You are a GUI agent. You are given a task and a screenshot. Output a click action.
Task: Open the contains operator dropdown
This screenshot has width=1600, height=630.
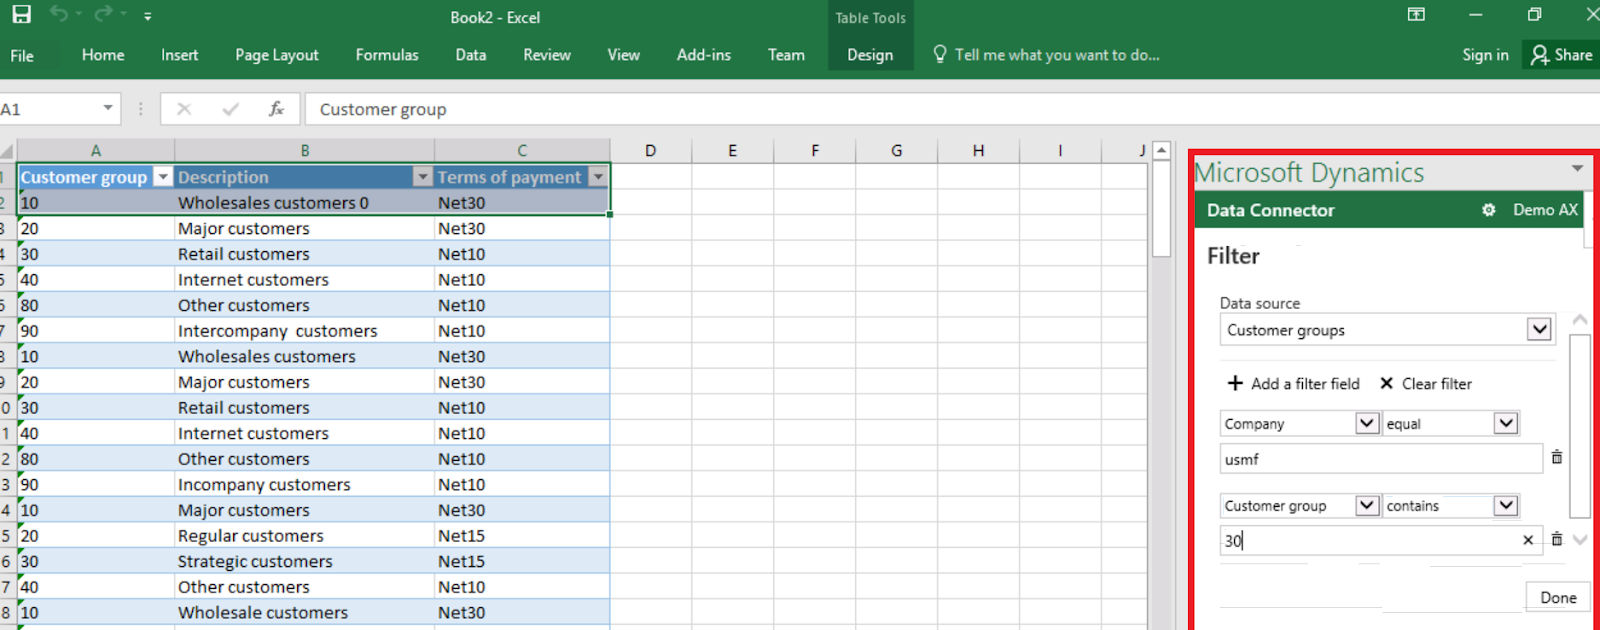point(1506,505)
